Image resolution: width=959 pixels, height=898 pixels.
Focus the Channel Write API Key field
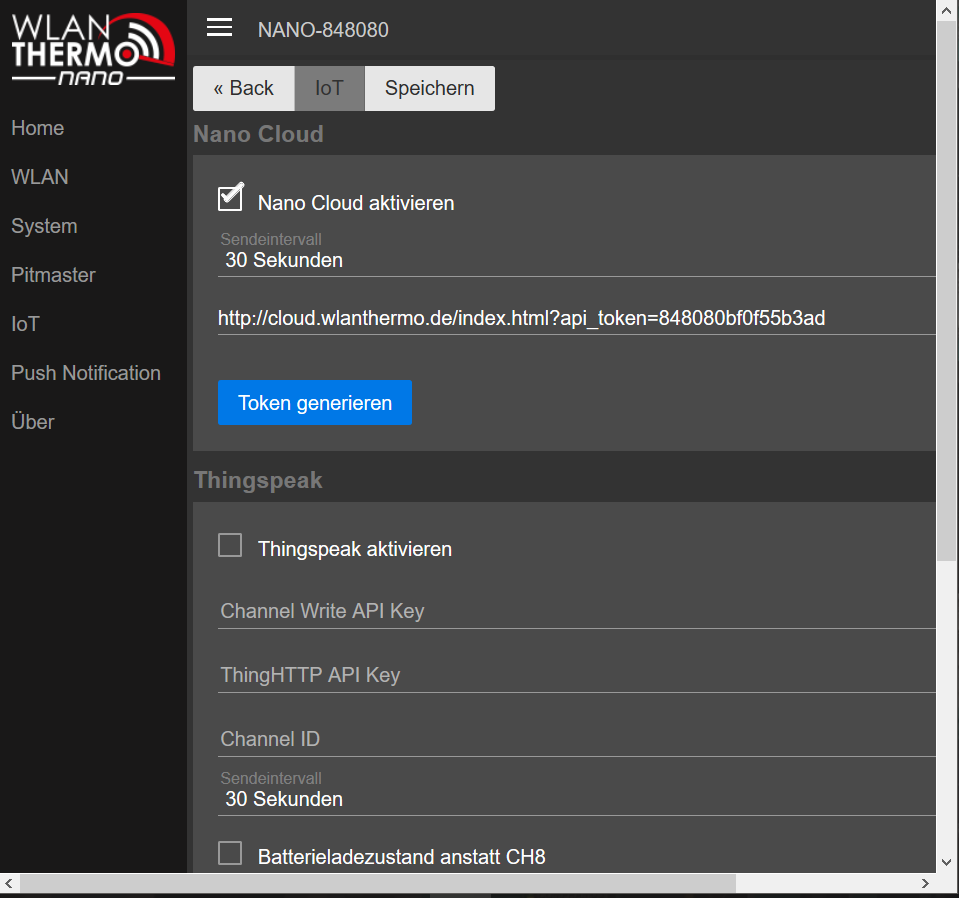pos(576,611)
